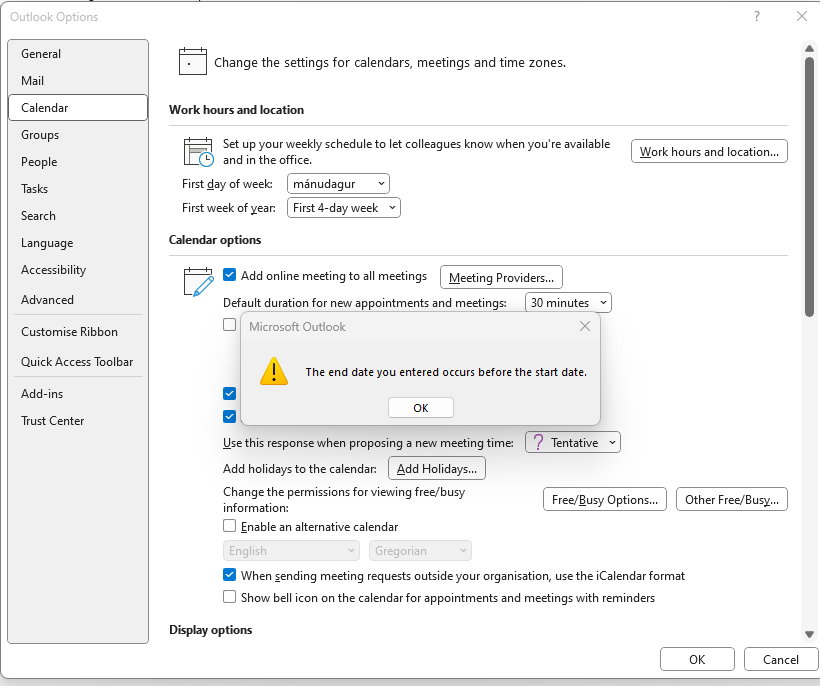Screen dimensions: 820x686
Task: Select the General category
Action: (78, 54)
